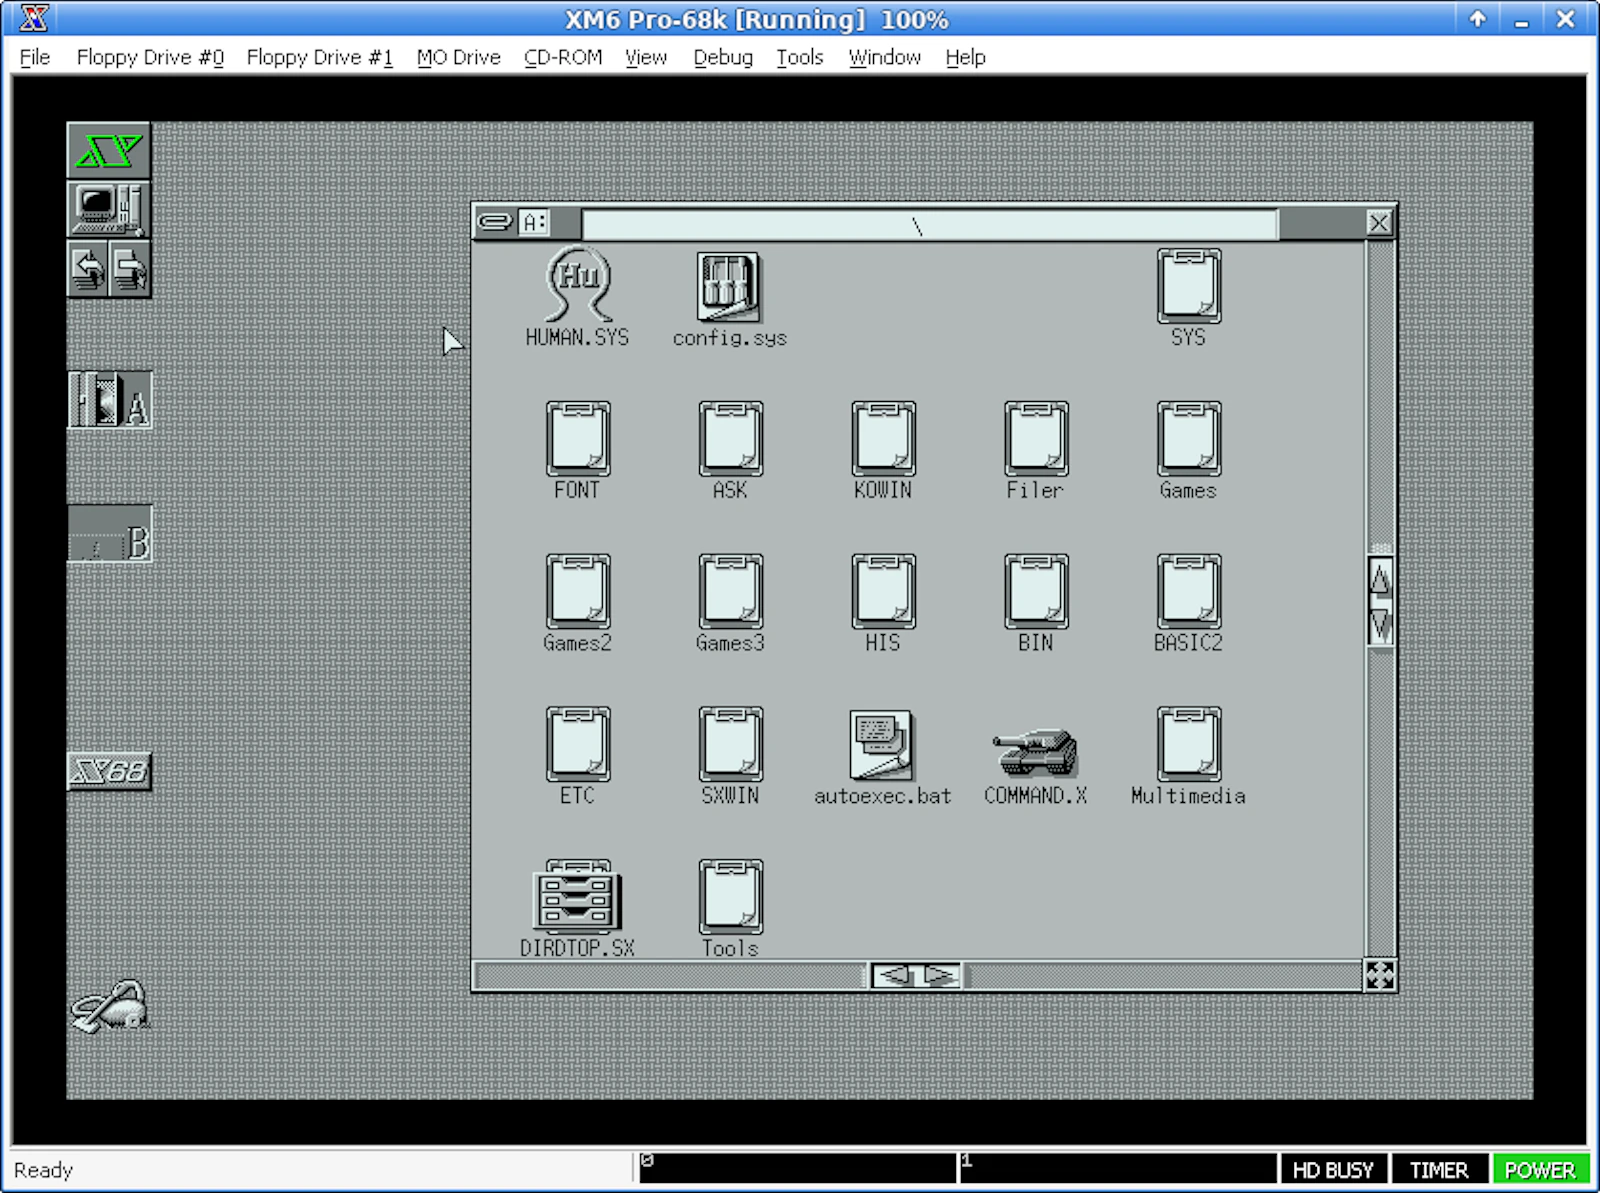
Task: Open the Tools folder icon
Action: point(730,897)
